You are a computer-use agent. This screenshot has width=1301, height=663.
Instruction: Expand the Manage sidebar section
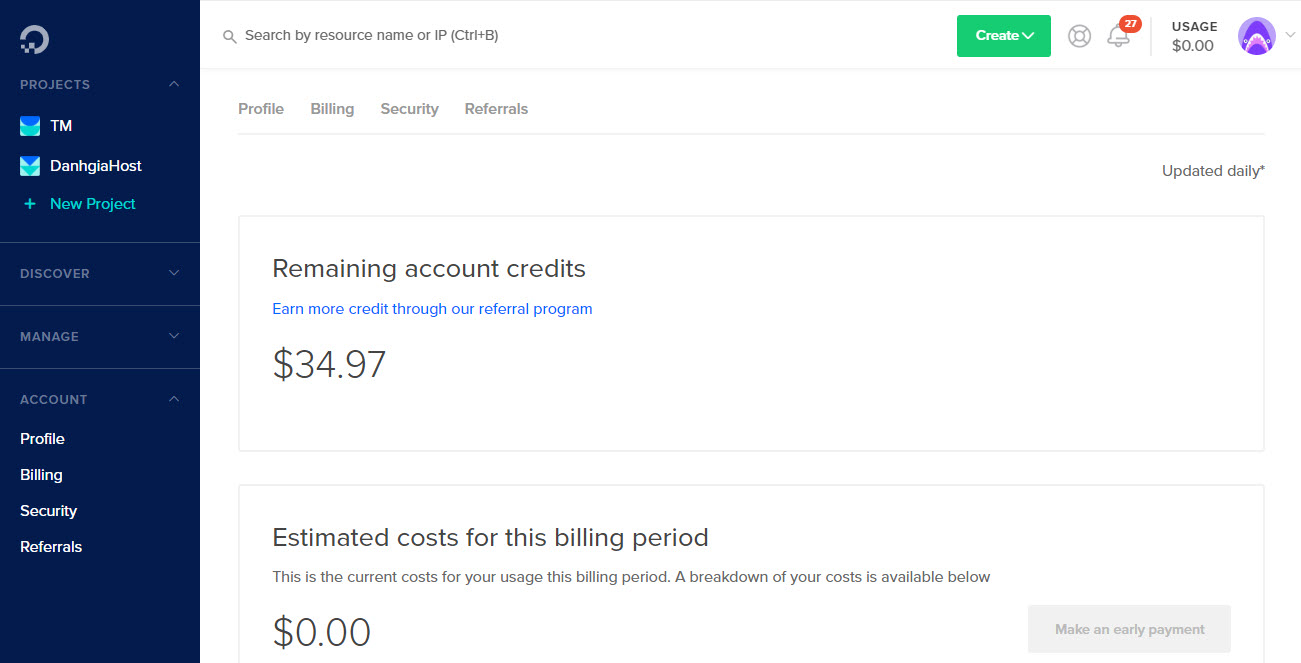174,336
